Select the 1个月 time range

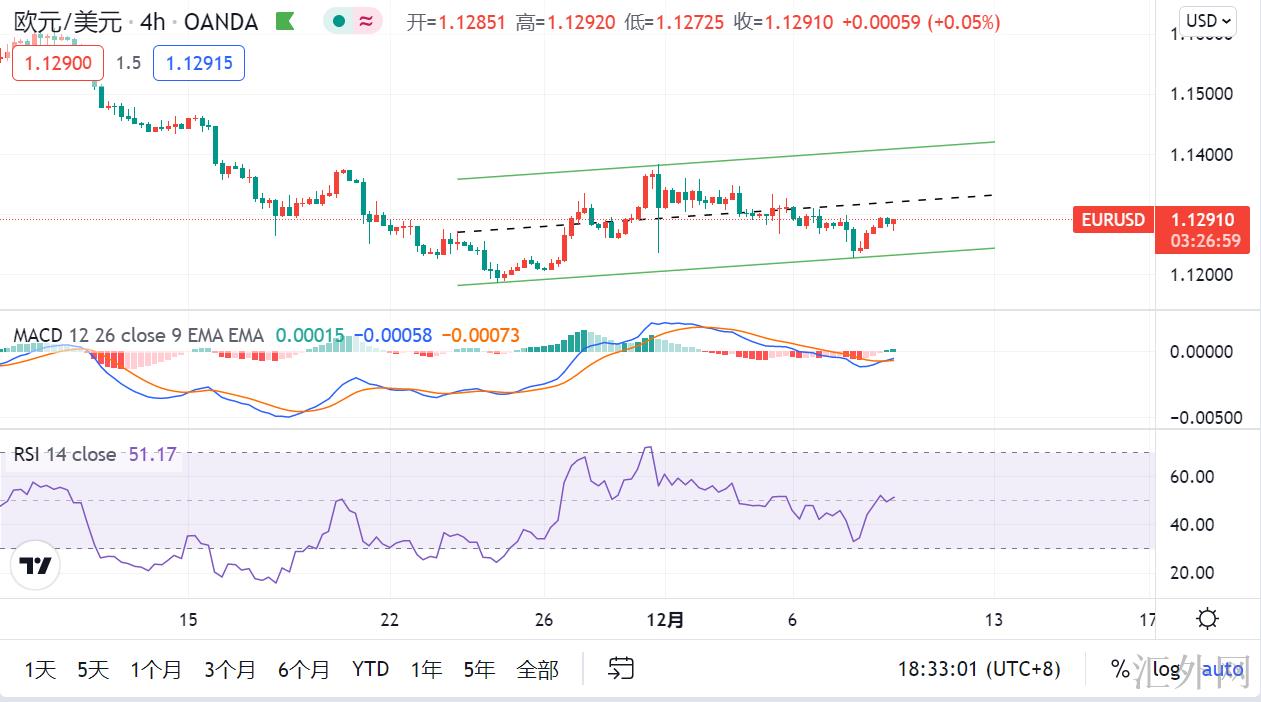coord(156,669)
